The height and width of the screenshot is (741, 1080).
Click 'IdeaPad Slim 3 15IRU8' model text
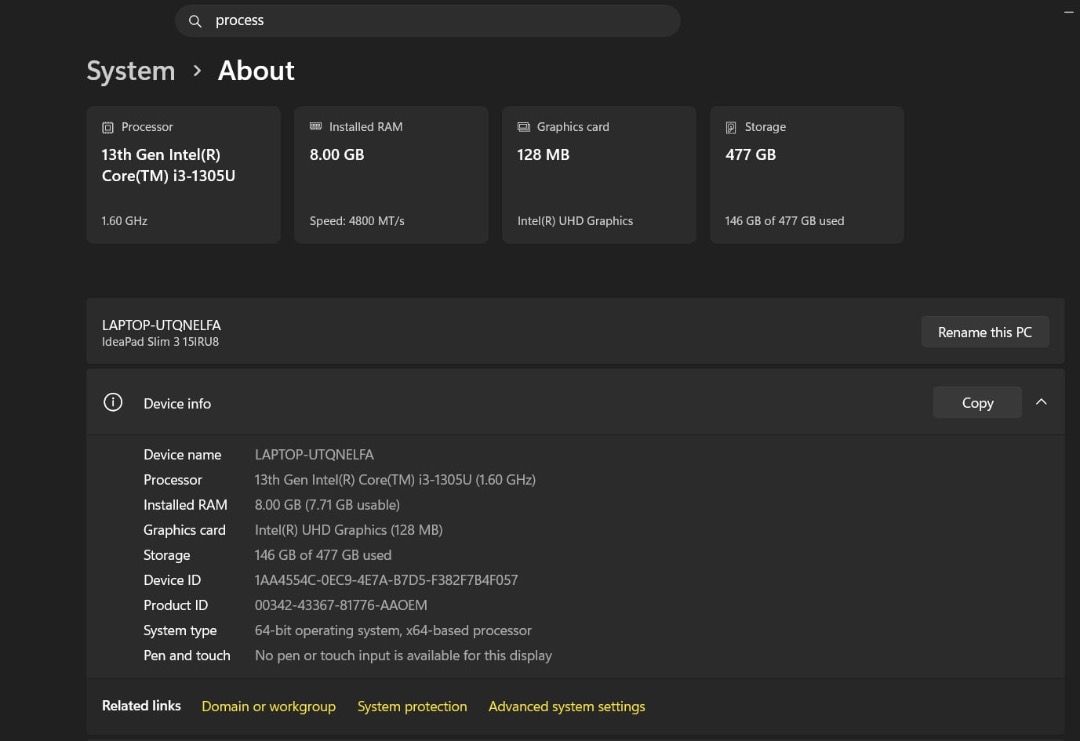point(160,342)
